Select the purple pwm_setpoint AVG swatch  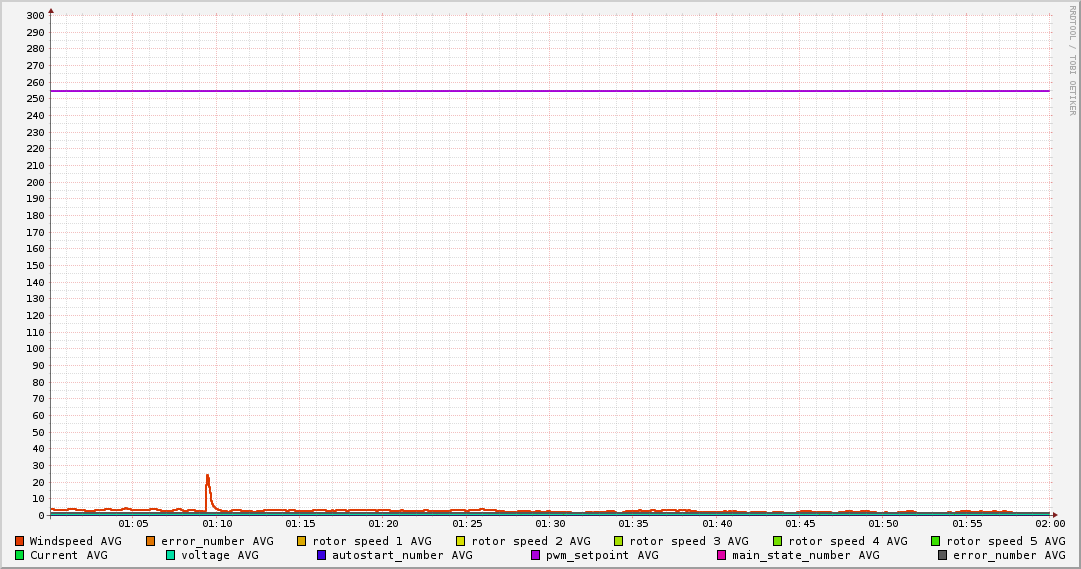pyautogui.click(x=536, y=555)
